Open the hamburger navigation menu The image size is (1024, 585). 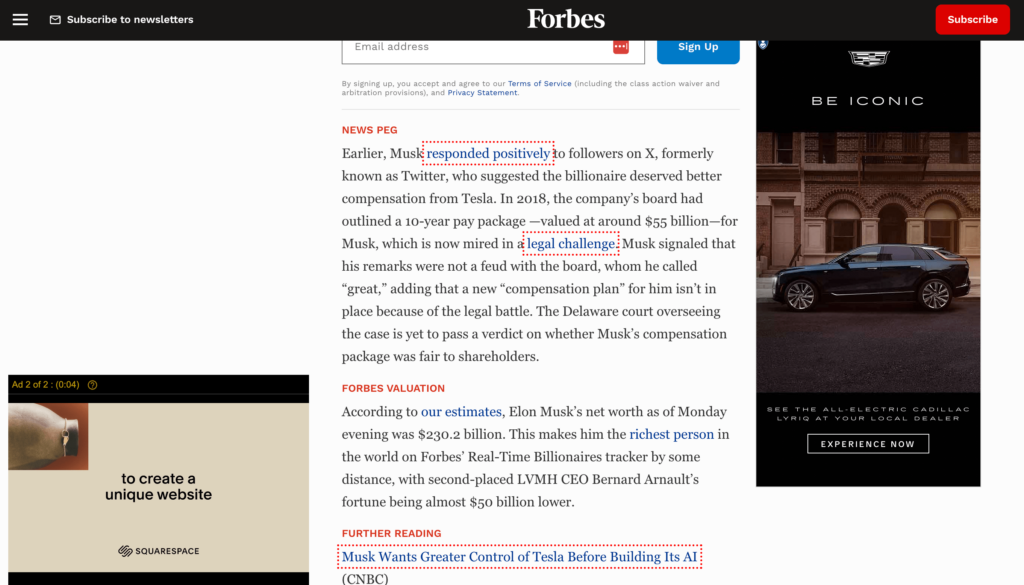coord(20,19)
